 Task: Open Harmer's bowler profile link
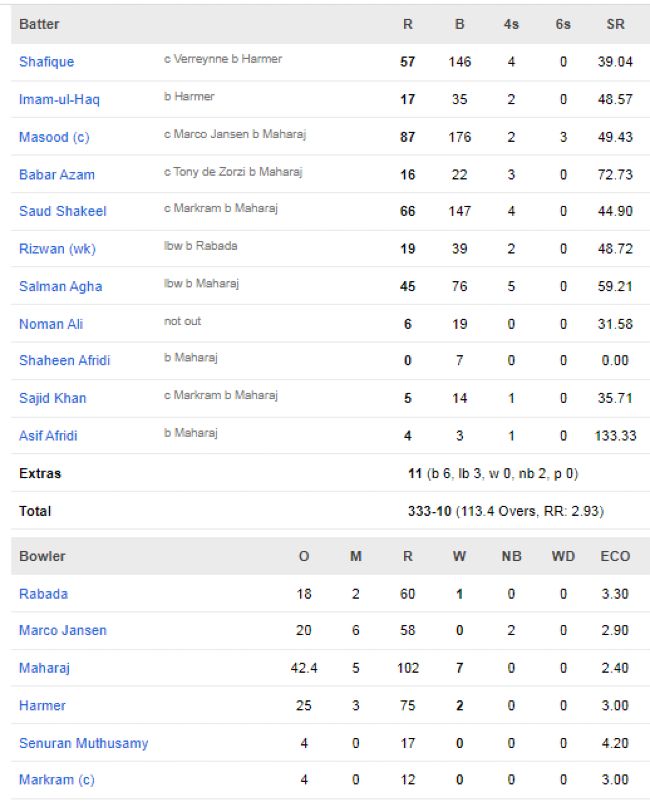tap(42, 706)
